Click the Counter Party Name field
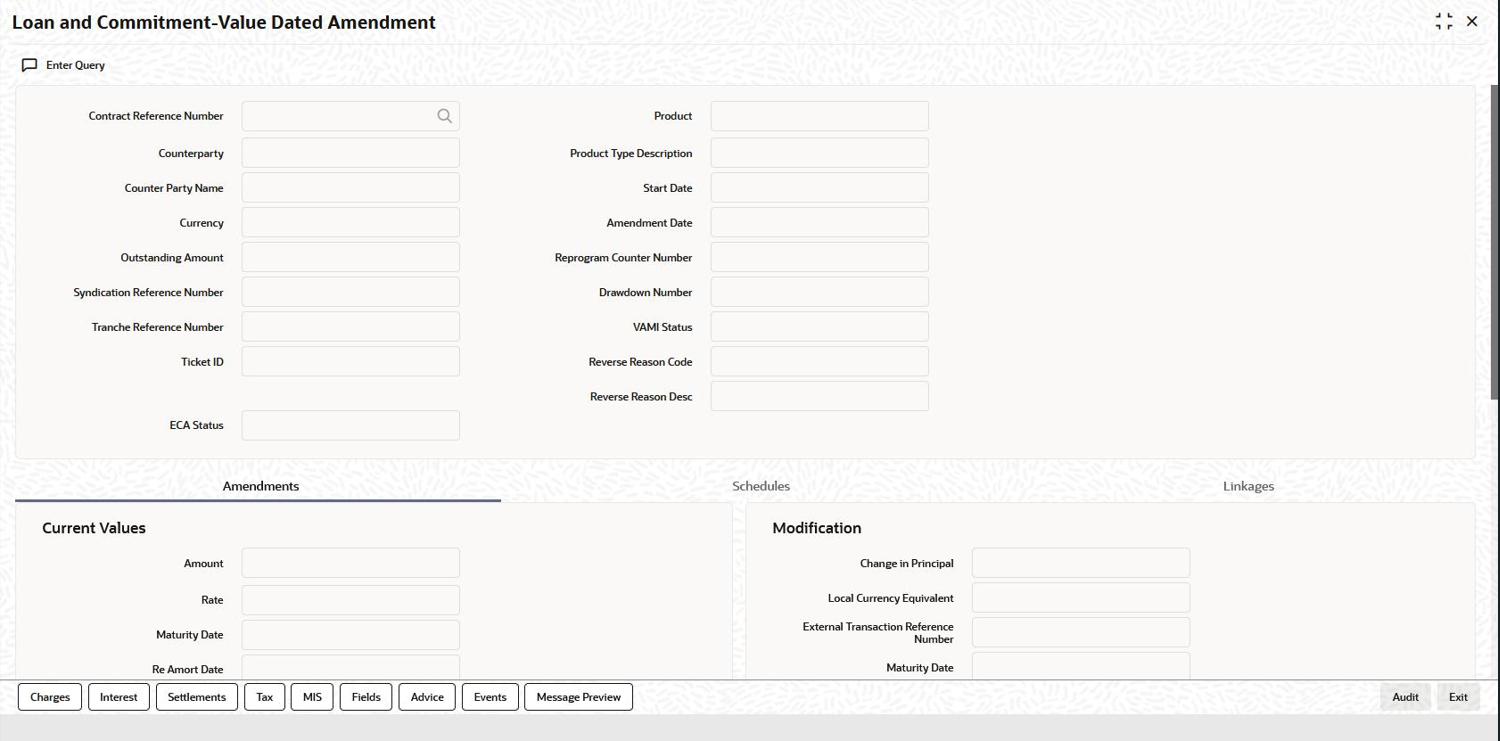This screenshot has width=1500, height=741. coord(350,188)
